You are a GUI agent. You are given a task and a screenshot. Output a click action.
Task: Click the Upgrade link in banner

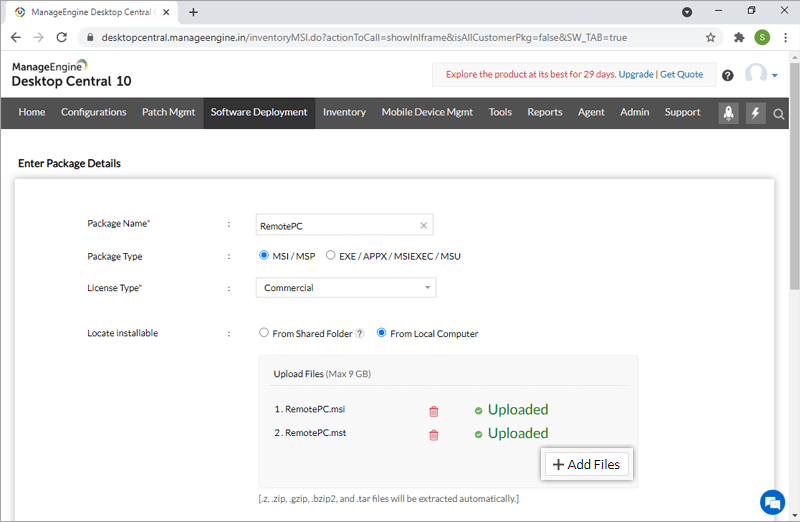(x=636, y=74)
